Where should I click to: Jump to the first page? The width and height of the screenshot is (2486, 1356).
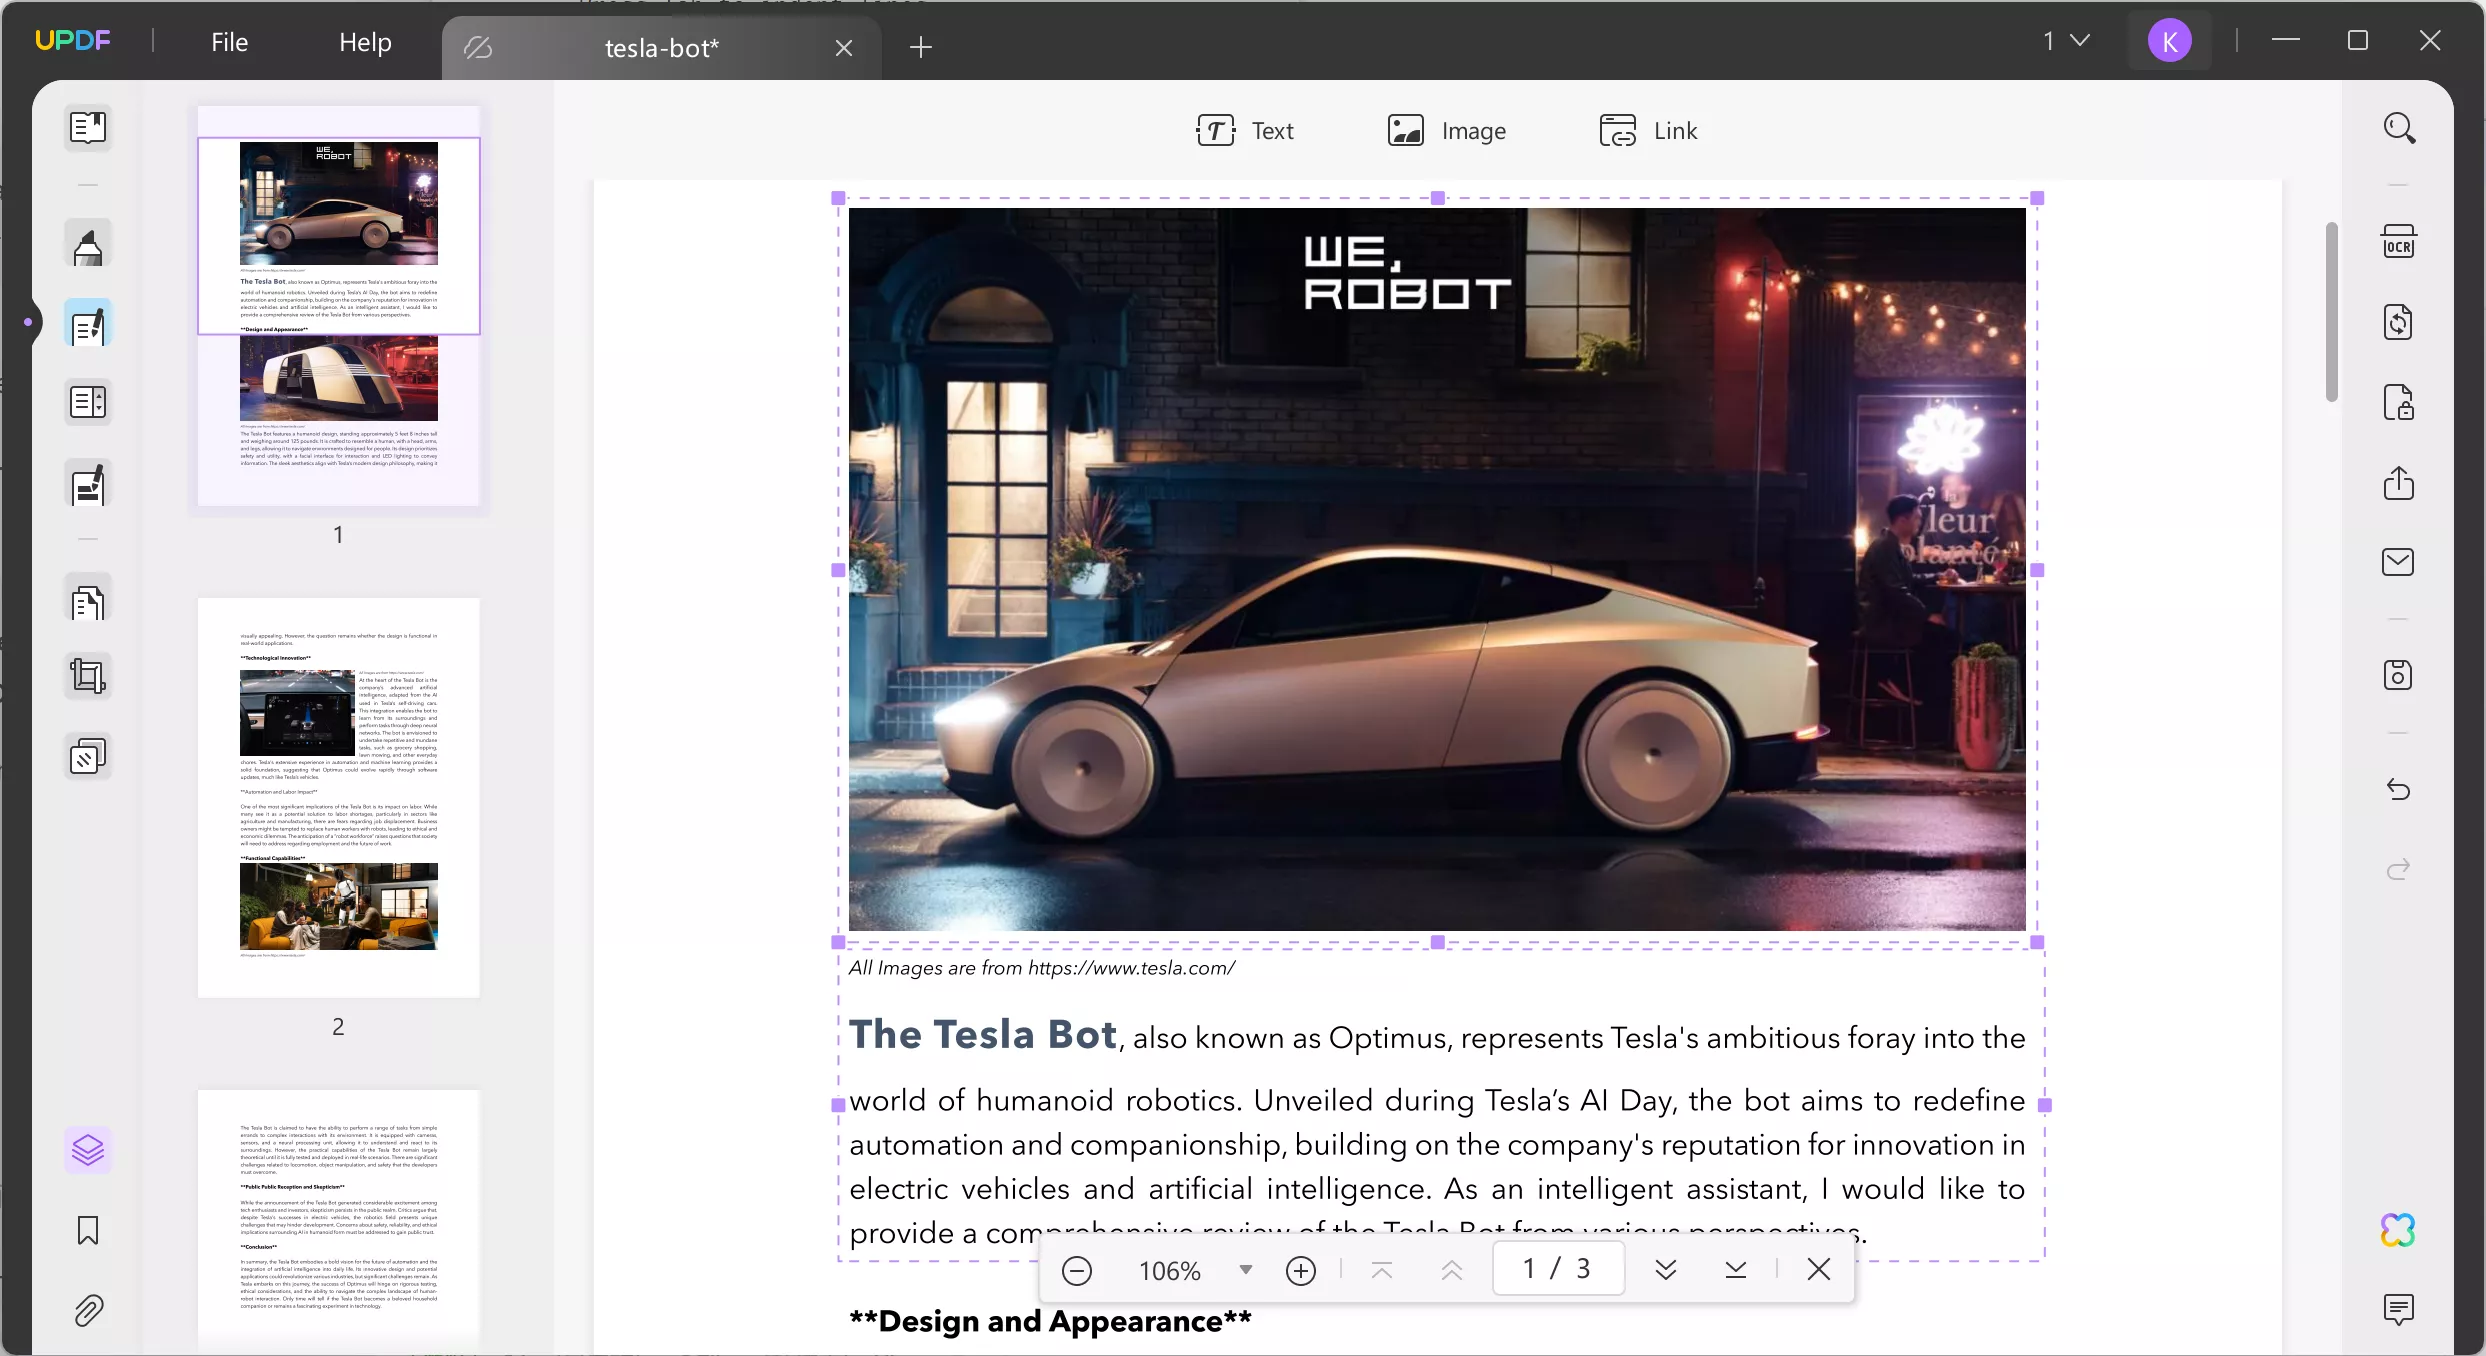(x=1382, y=1270)
